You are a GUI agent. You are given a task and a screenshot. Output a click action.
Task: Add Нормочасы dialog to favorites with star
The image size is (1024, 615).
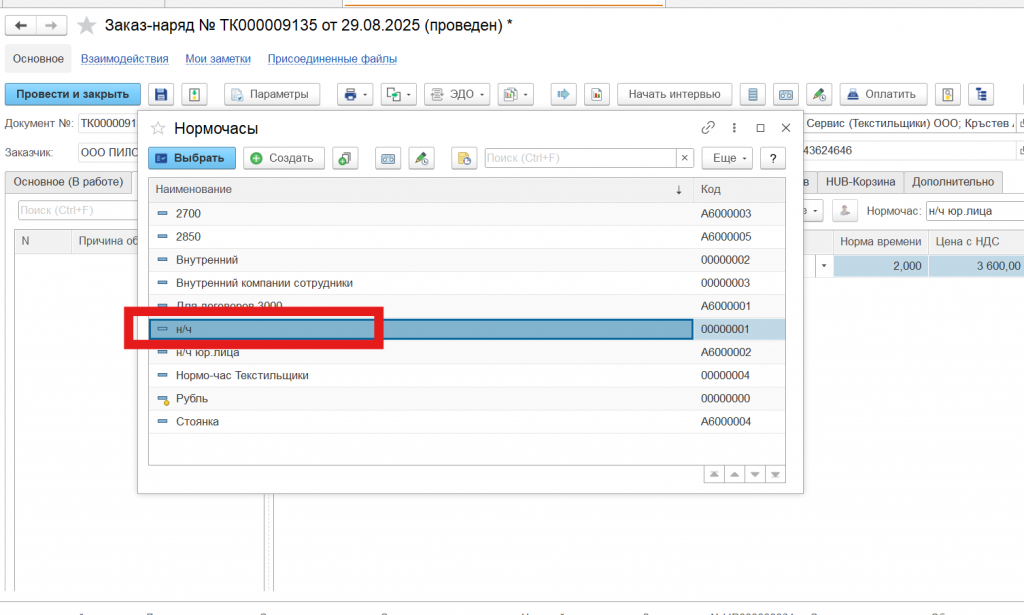click(x=157, y=128)
